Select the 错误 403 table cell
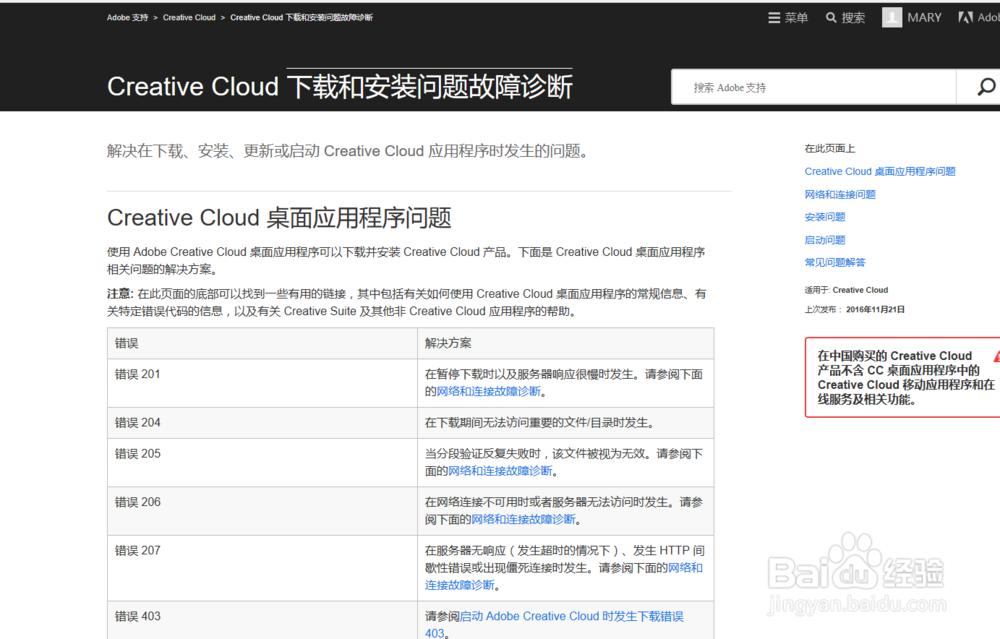The width and height of the screenshot is (1000, 639). click(x=262, y=621)
